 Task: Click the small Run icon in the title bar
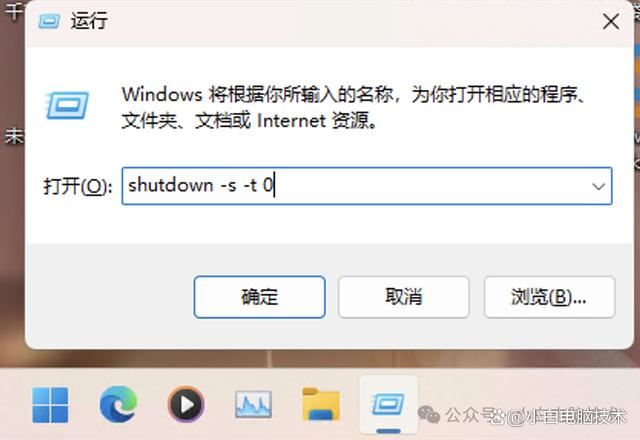pyautogui.click(x=49, y=21)
